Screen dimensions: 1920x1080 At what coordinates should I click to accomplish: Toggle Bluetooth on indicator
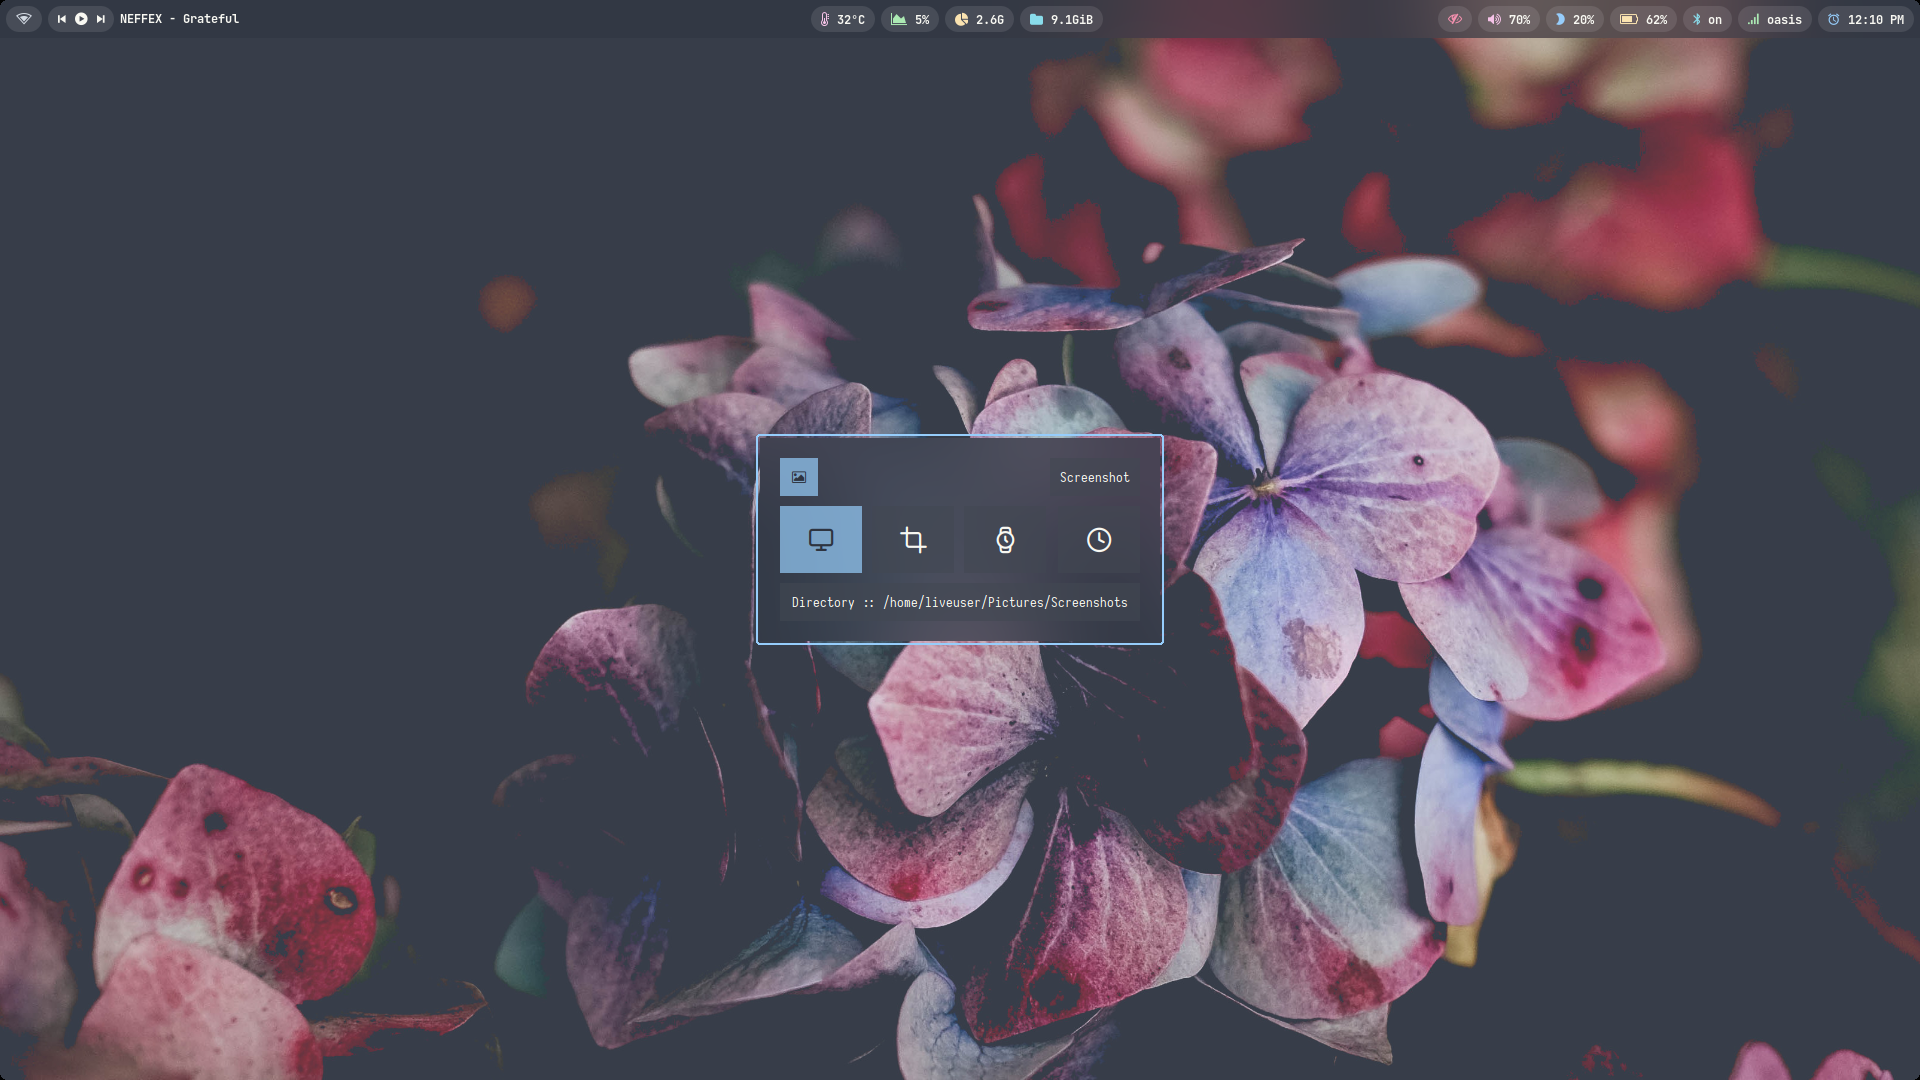pos(1706,20)
